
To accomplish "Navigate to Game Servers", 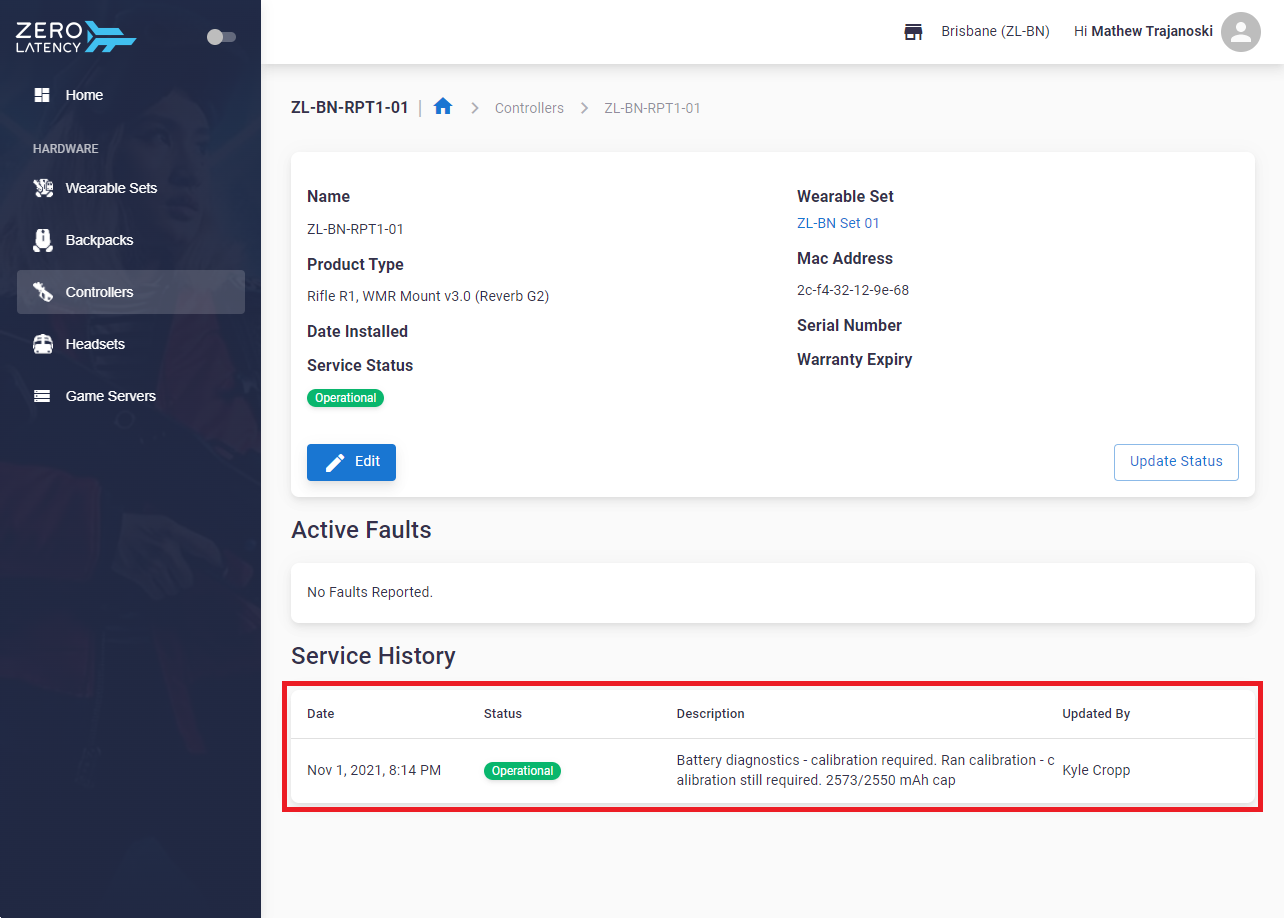I will tap(131, 396).
